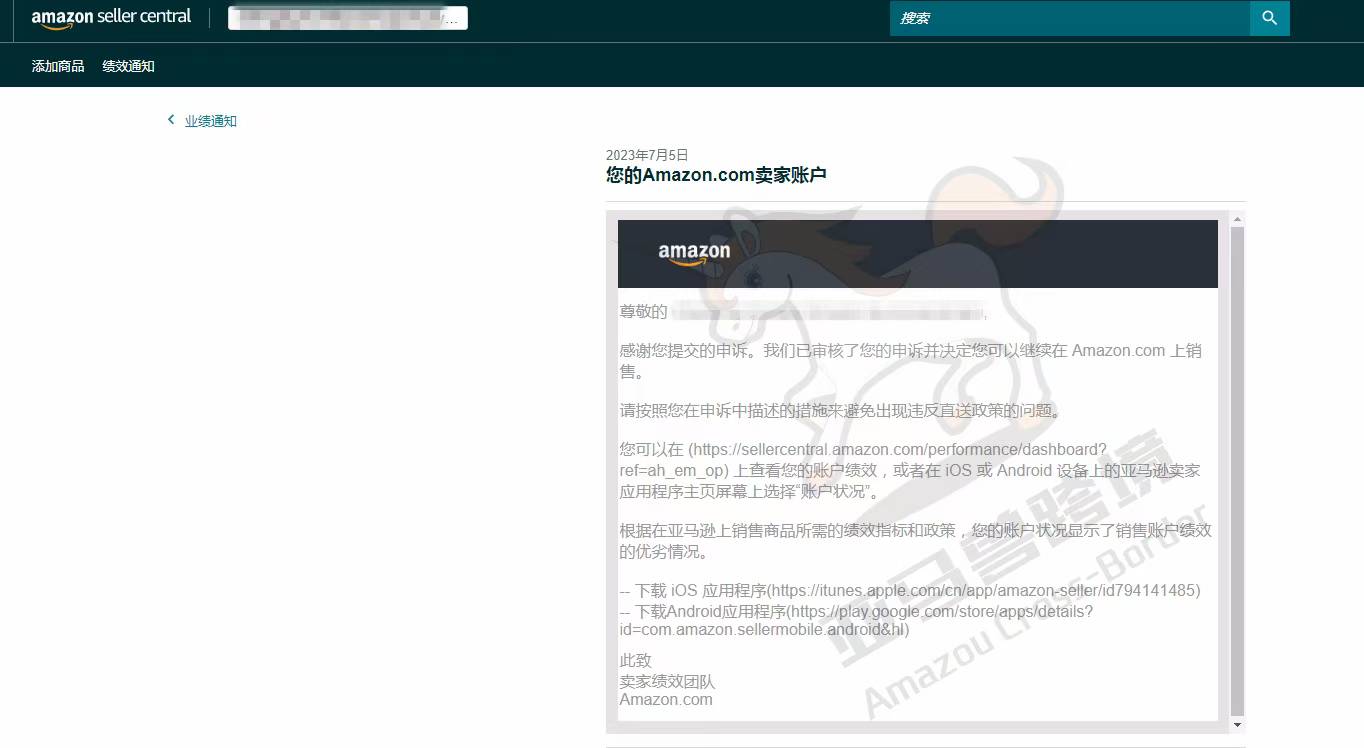Click the greeting 尊敬的
Image resolution: width=1364 pixels, height=748 pixels.
[x=643, y=311]
